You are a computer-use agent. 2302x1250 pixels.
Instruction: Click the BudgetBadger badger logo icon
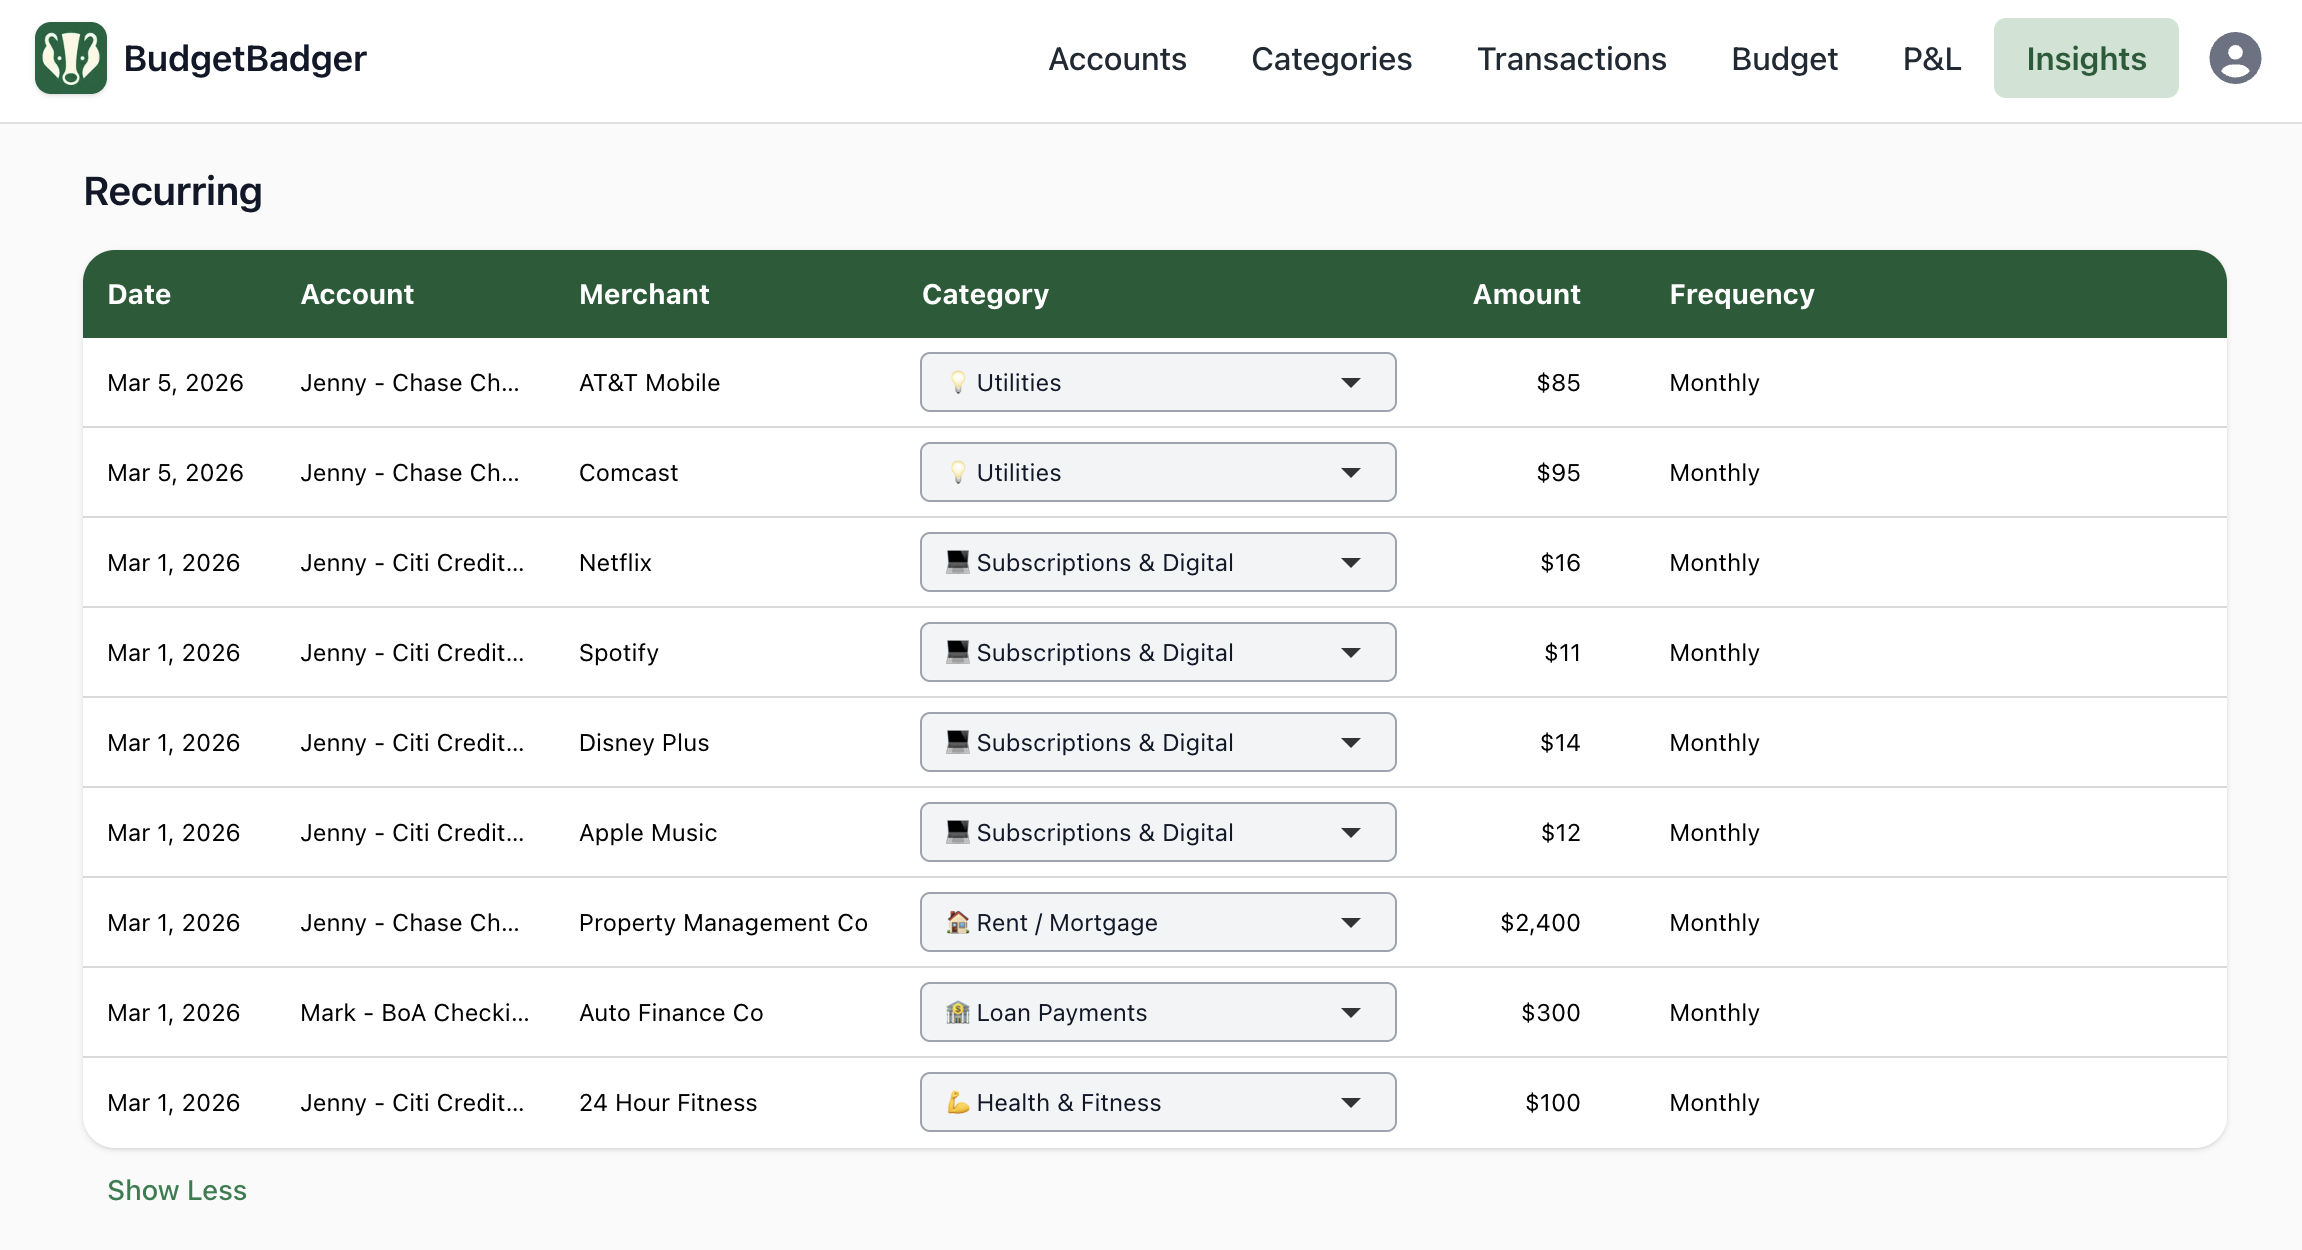[x=70, y=59]
